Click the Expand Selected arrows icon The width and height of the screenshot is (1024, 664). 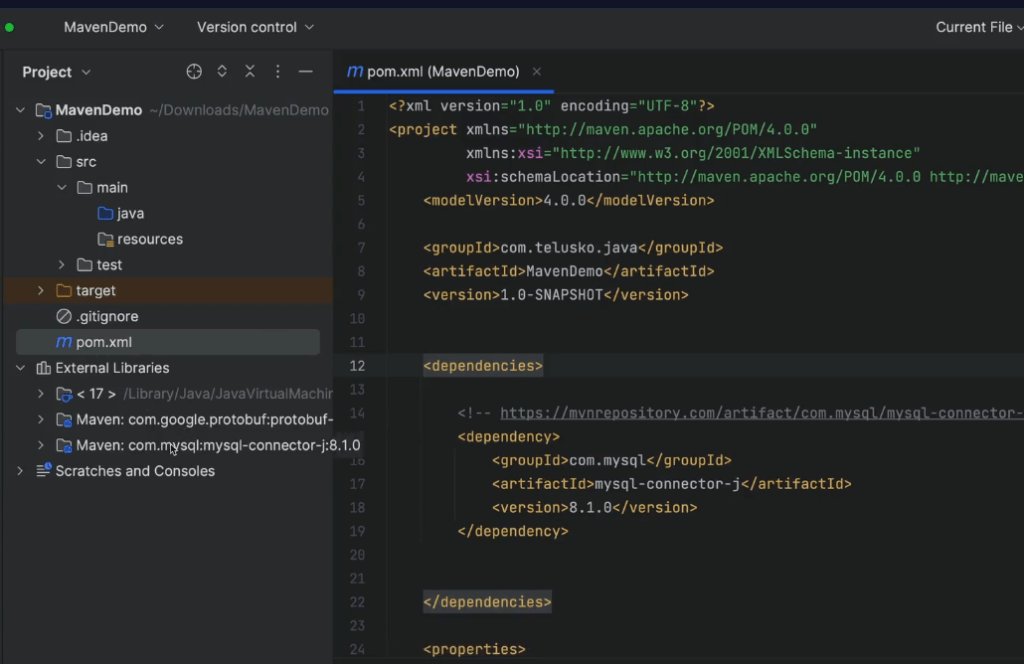coord(222,72)
